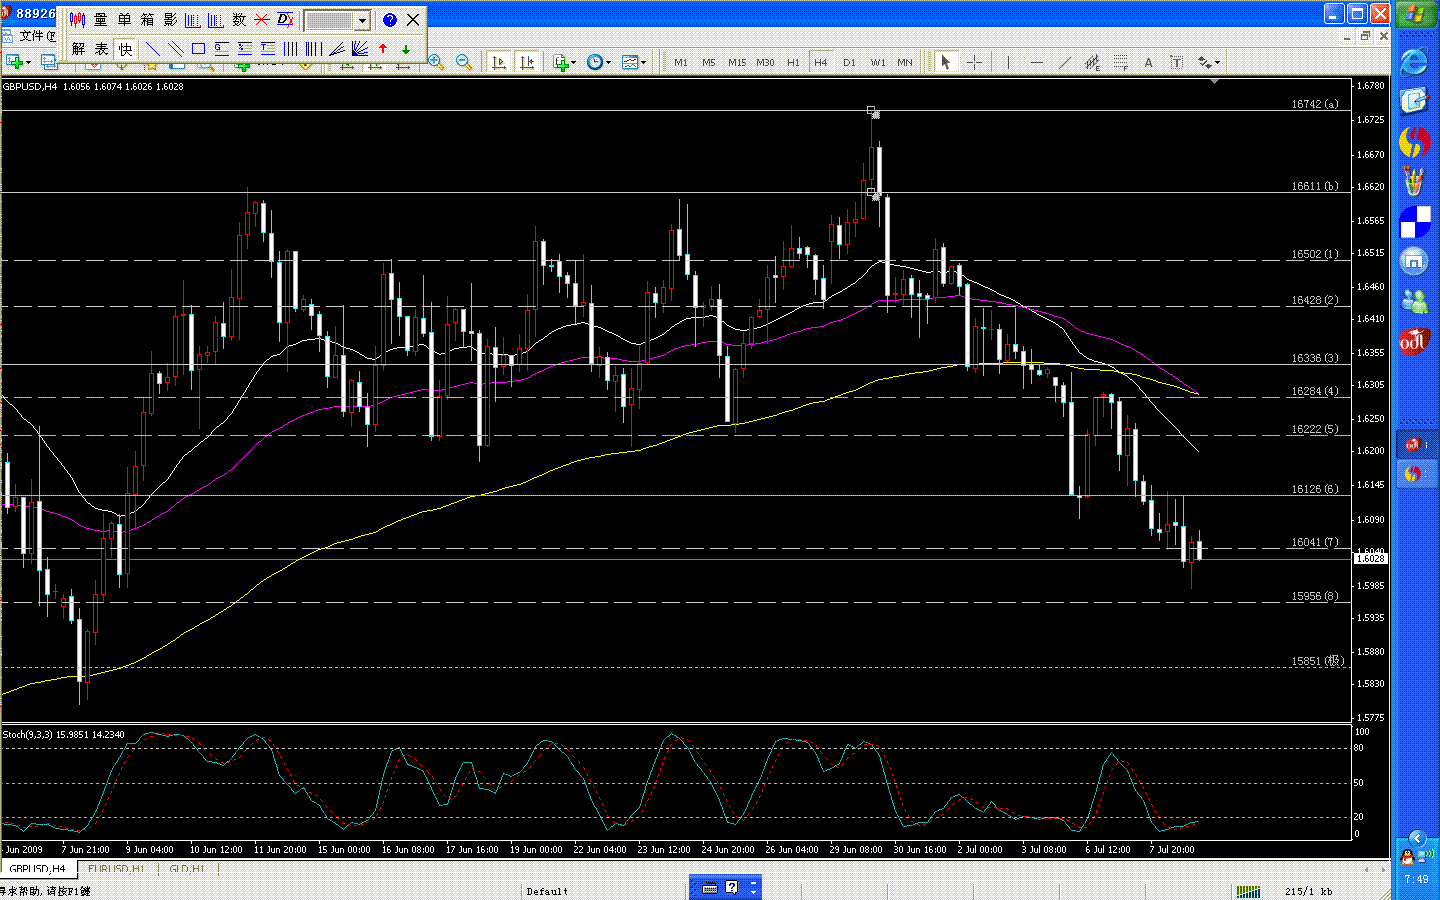Screen dimensions: 1440x900
Task: Select the text tool A
Action: (x=1148, y=62)
